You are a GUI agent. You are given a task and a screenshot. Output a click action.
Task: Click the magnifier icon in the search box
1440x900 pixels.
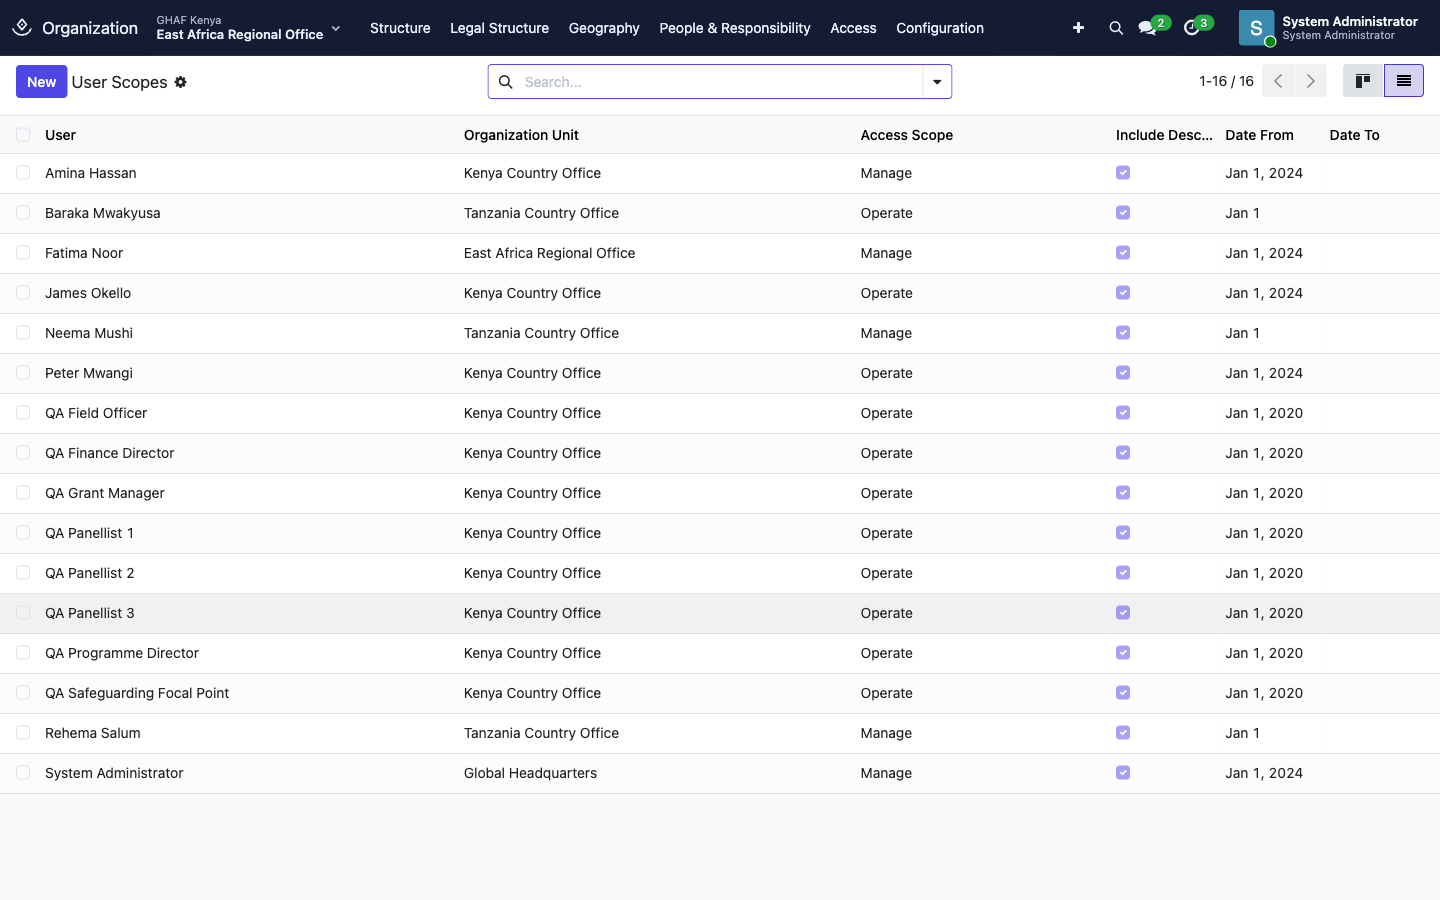pyautogui.click(x=506, y=82)
